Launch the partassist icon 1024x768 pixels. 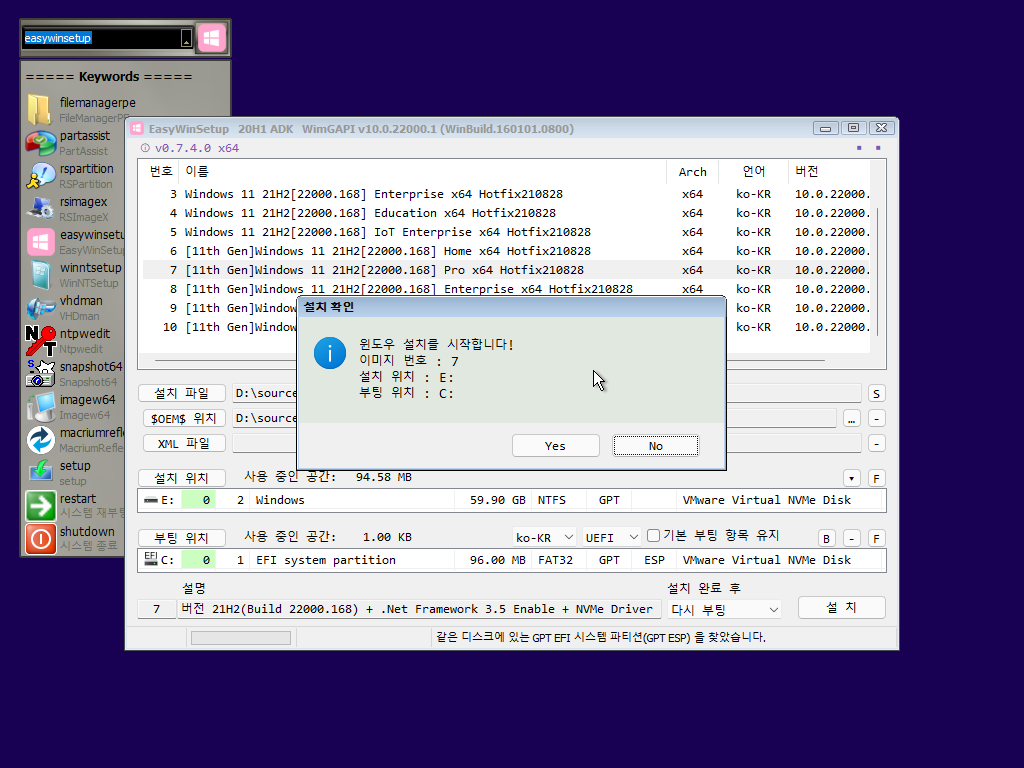[40, 142]
